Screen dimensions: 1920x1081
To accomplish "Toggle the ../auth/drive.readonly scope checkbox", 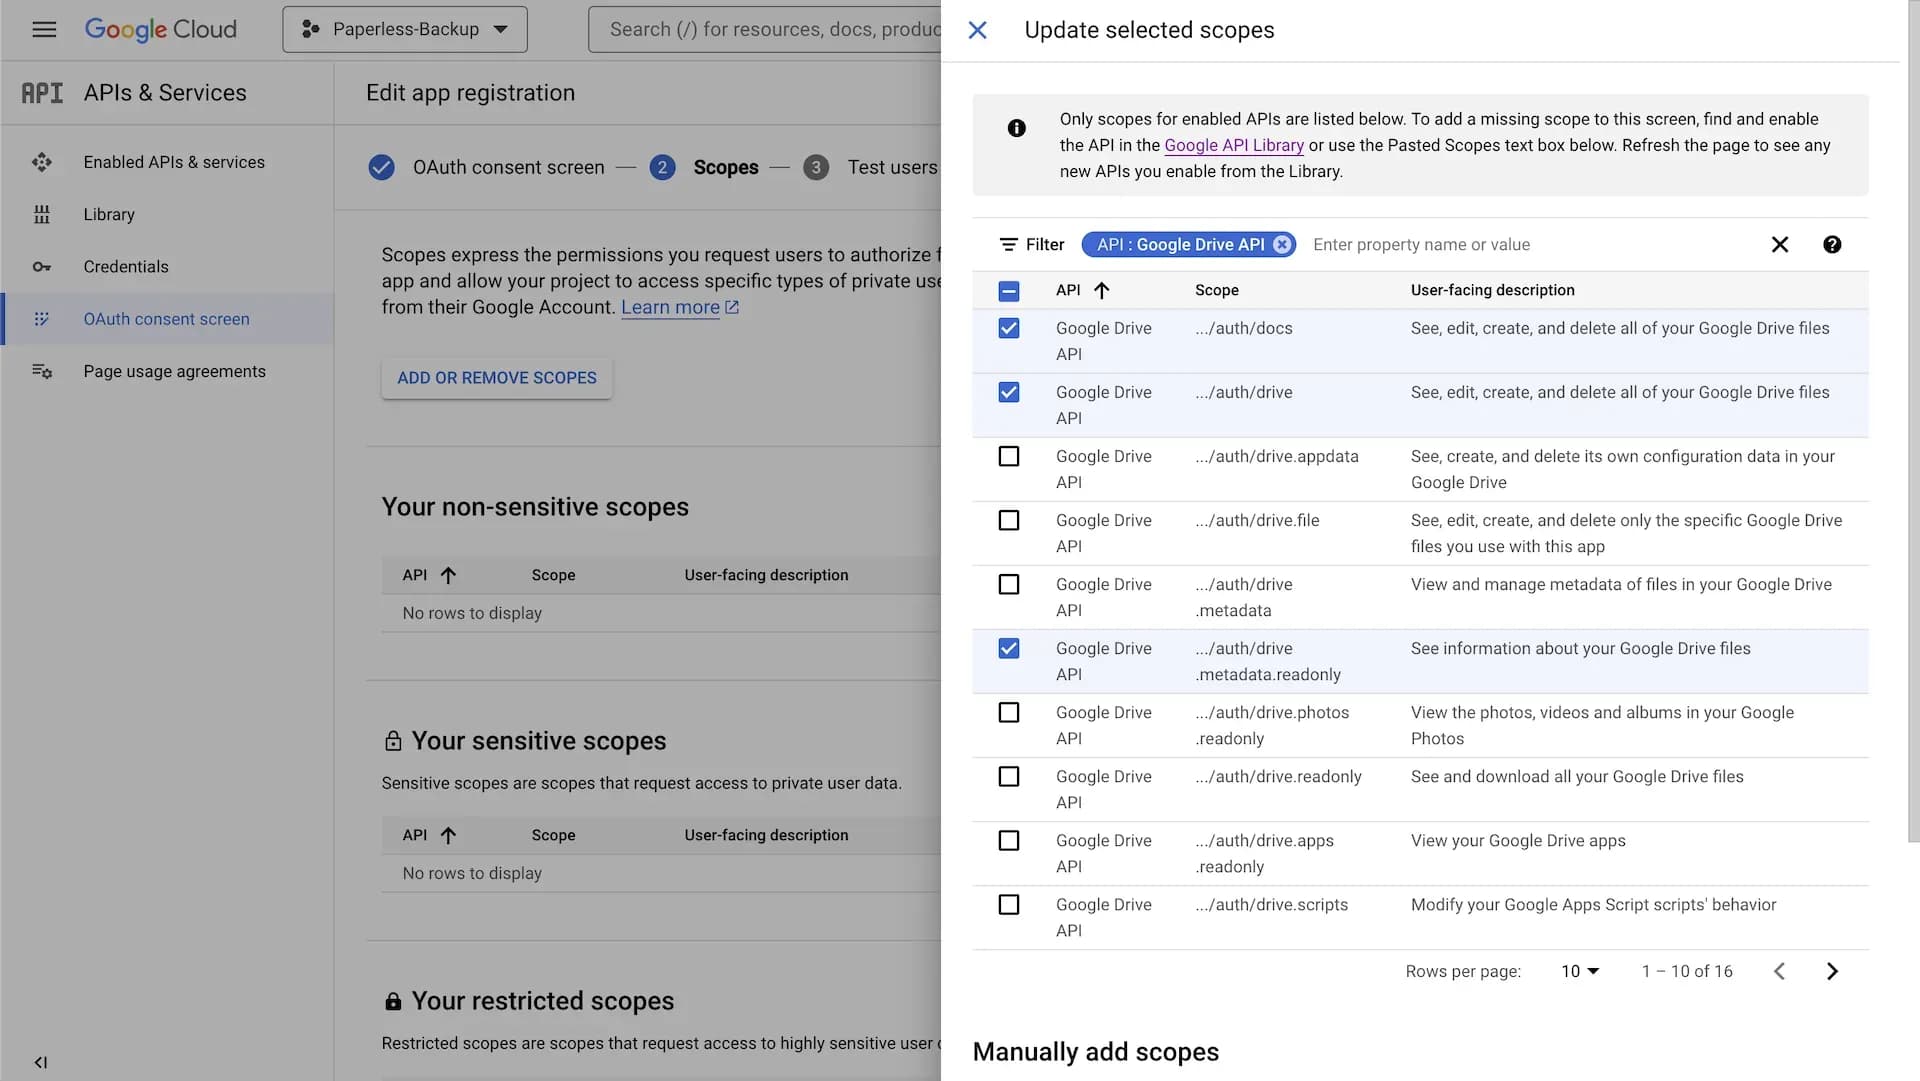I will click(1010, 776).
